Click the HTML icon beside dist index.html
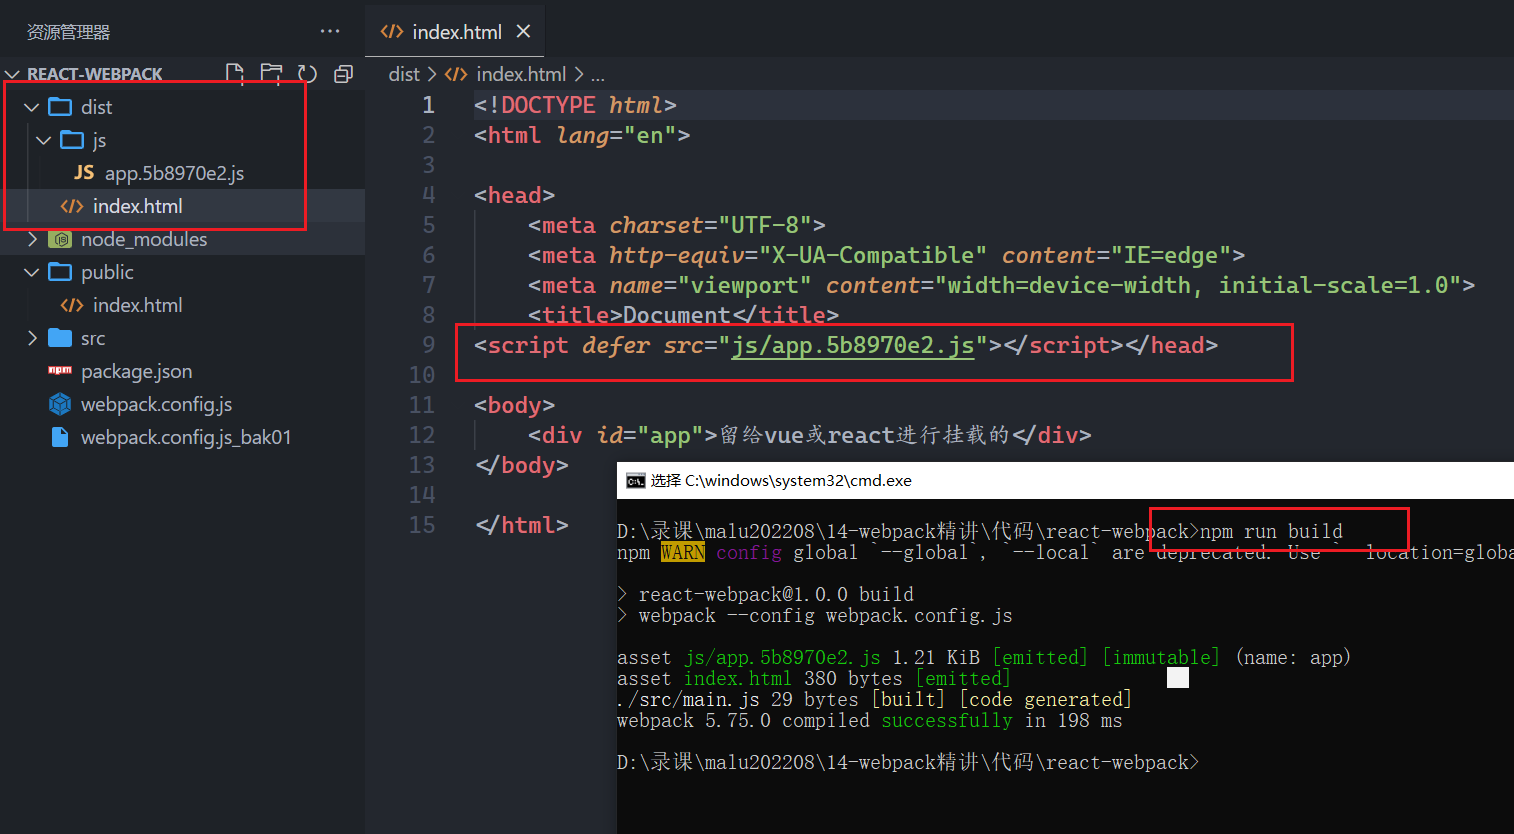The image size is (1514, 834). pyautogui.click(x=72, y=206)
